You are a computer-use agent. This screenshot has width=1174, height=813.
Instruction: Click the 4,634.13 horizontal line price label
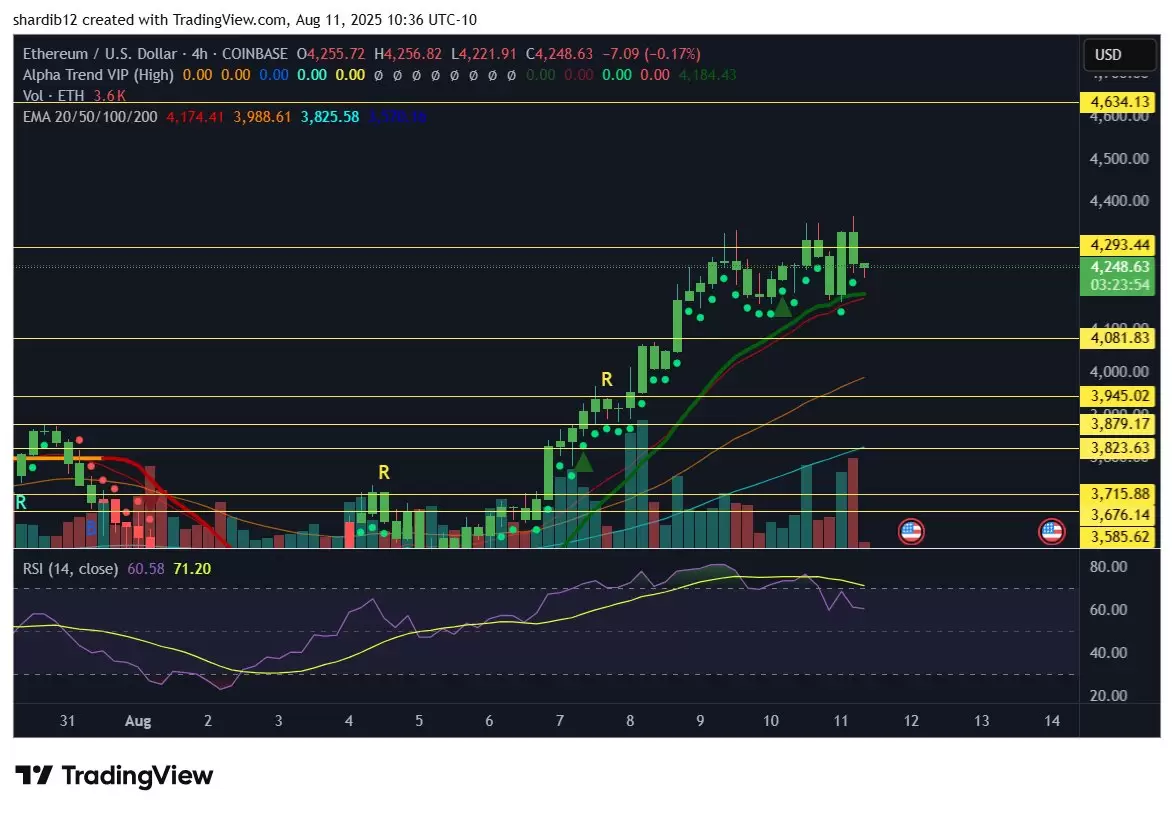click(x=1118, y=102)
